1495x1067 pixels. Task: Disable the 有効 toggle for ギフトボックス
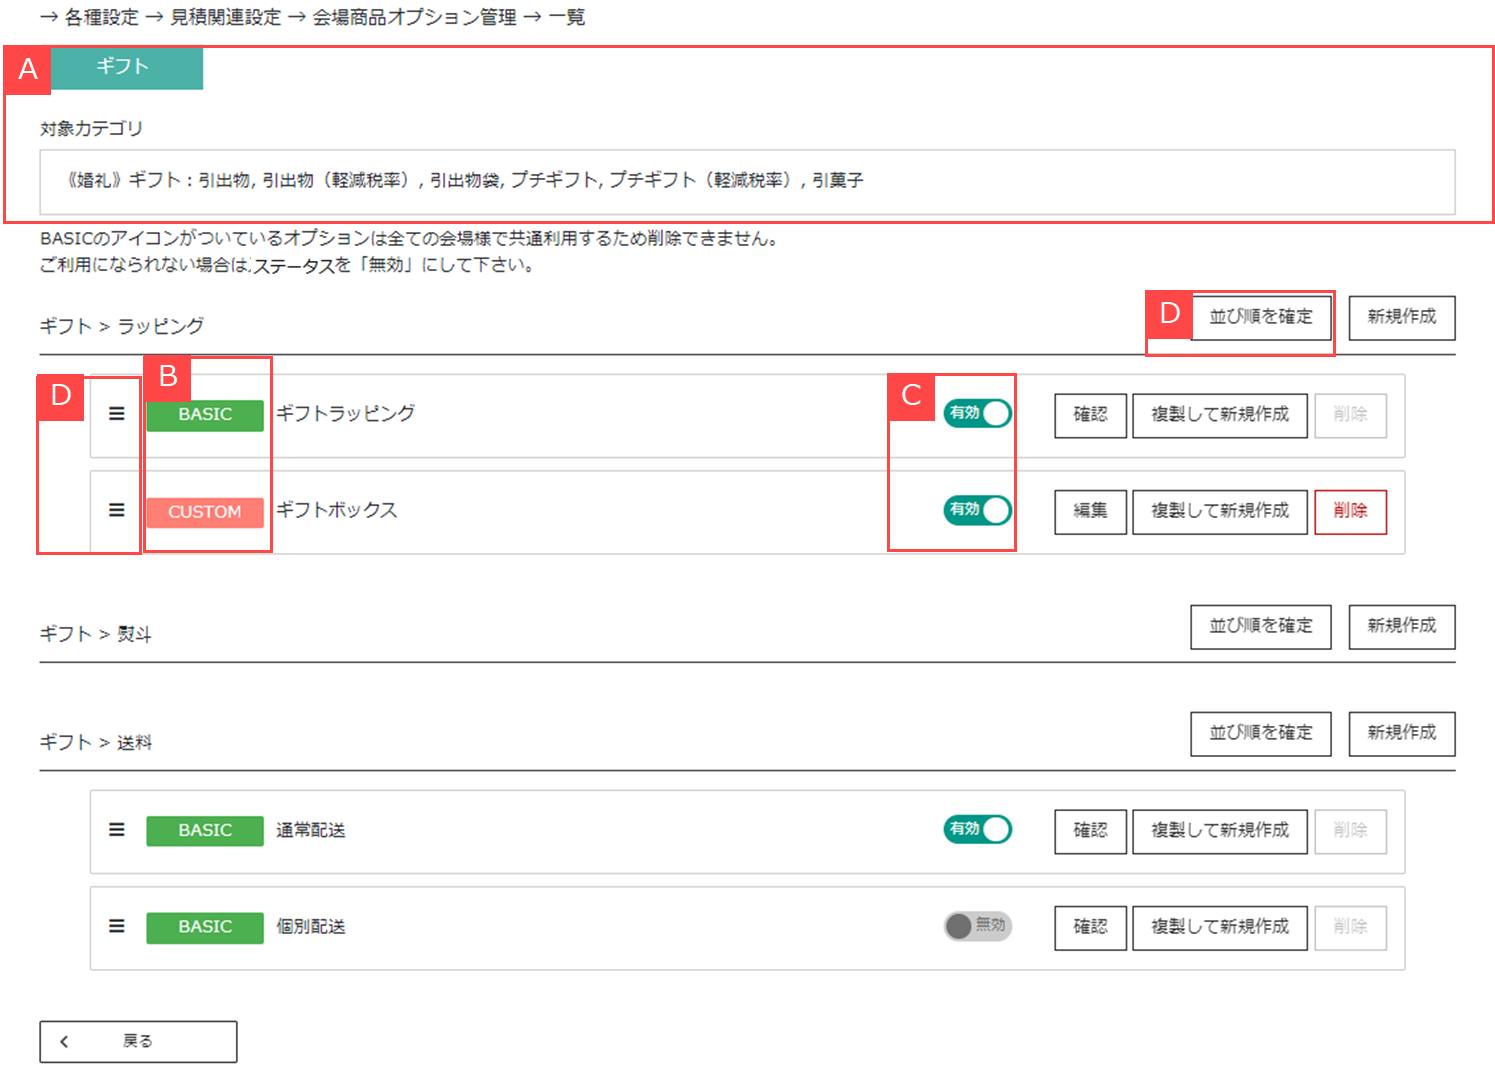(x=976, y=510)
